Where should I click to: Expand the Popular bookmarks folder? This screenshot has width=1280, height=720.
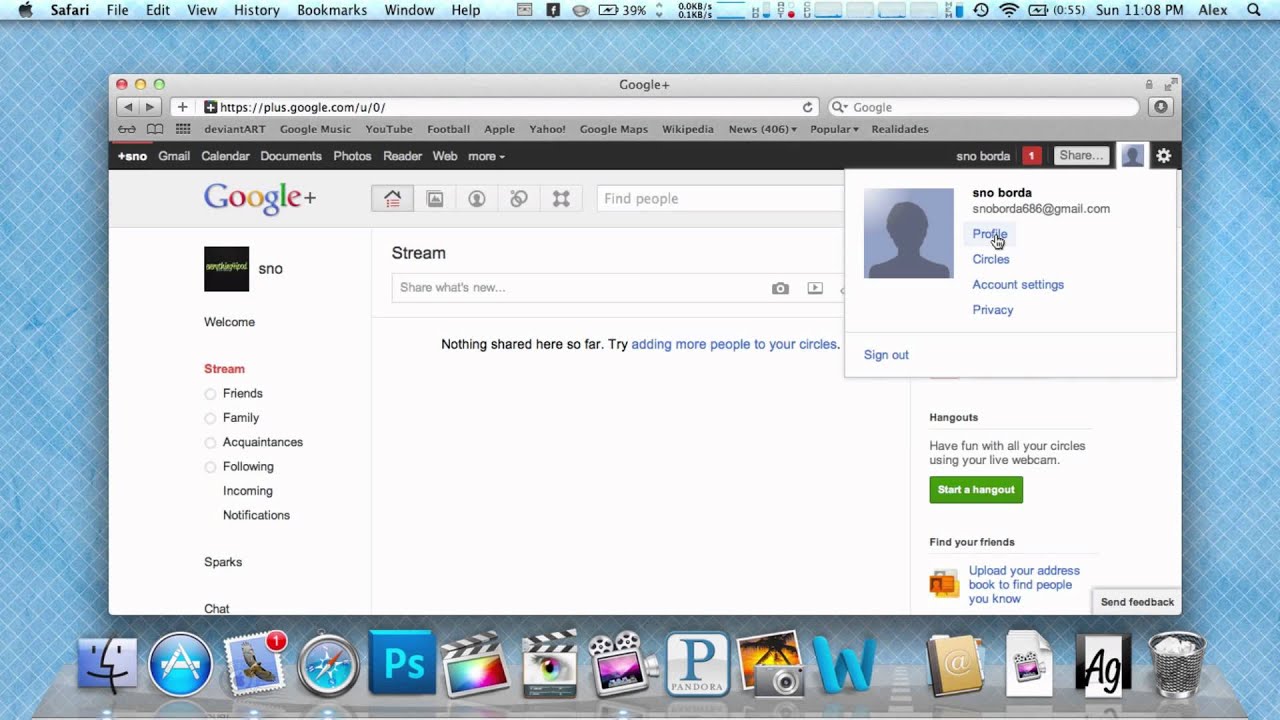tap(834, 129)
